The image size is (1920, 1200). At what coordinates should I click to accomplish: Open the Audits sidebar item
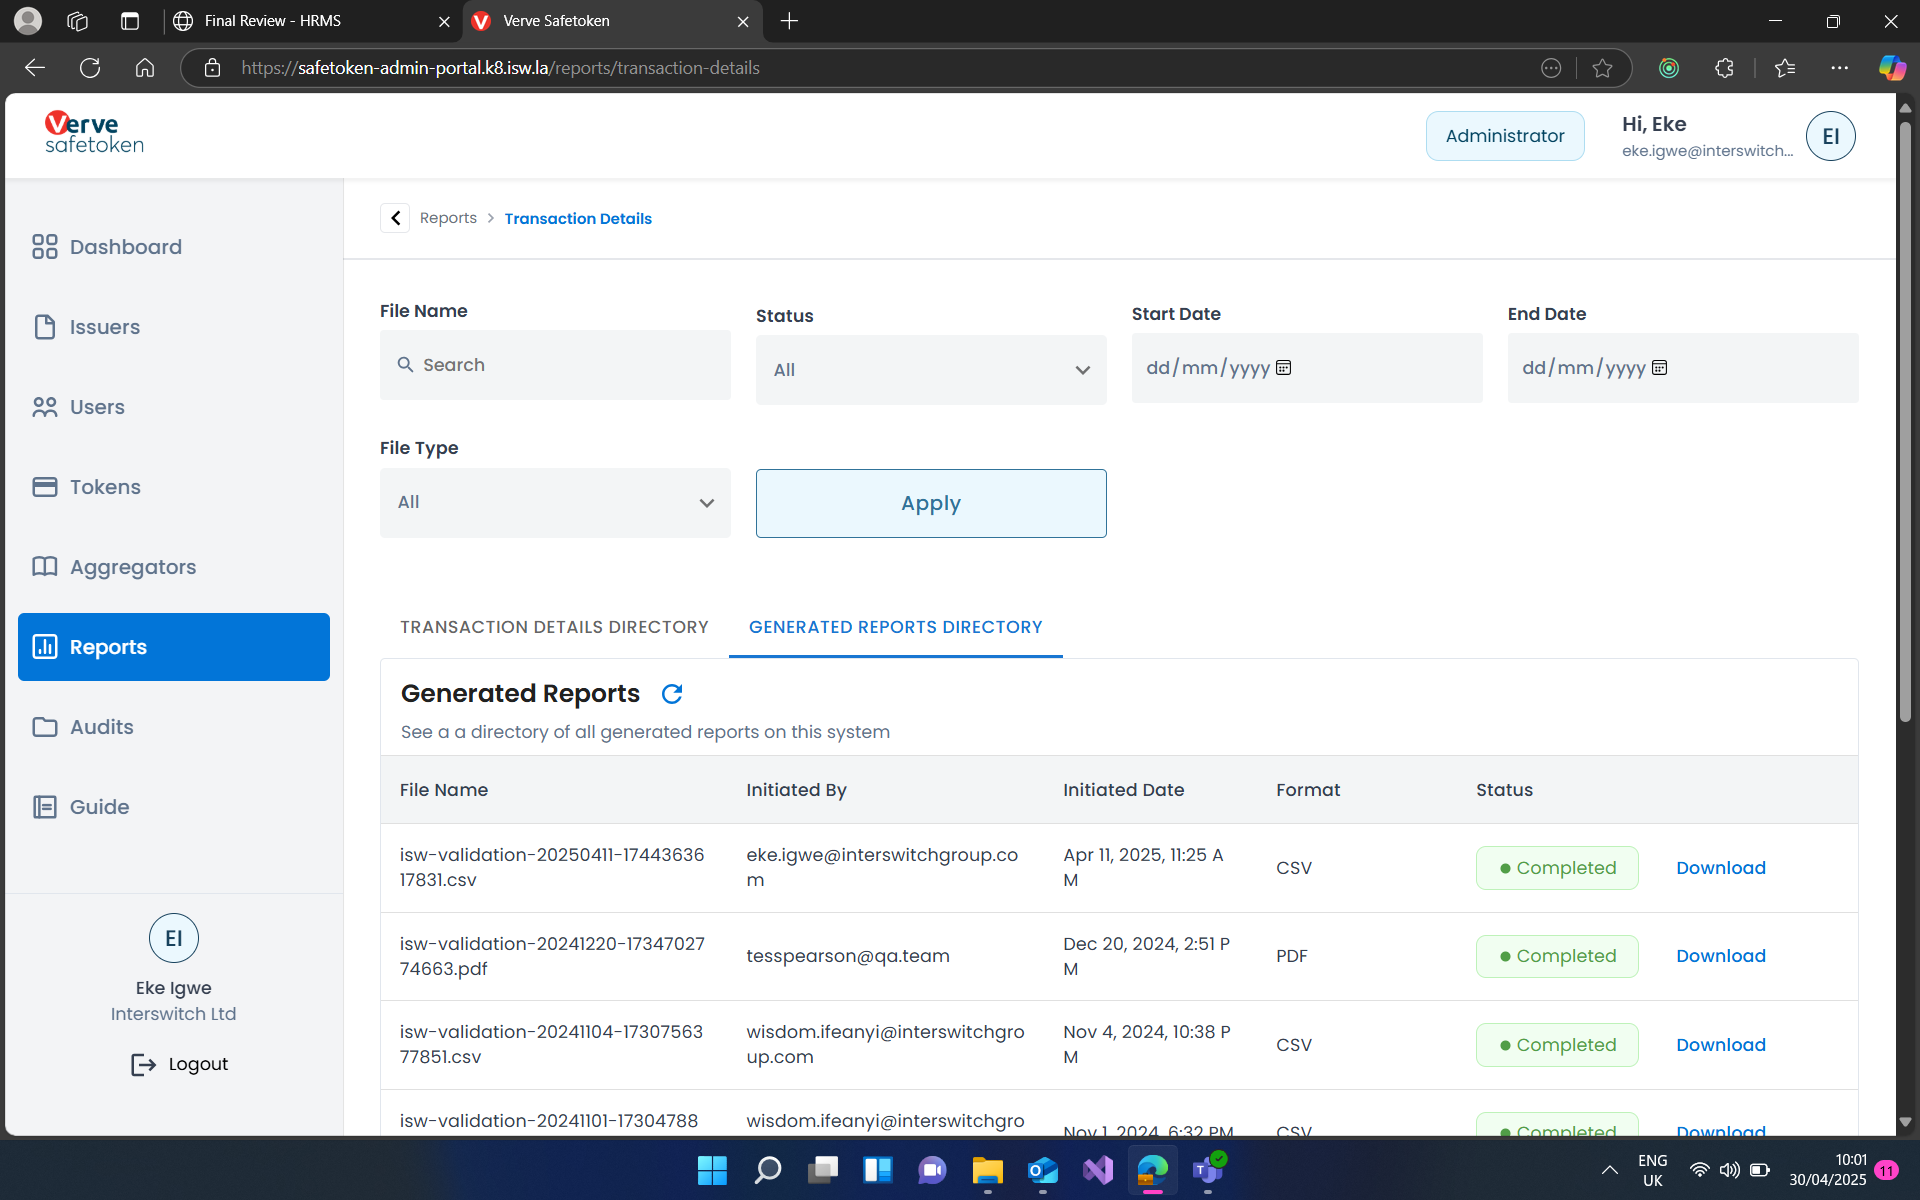pos(101,727)
